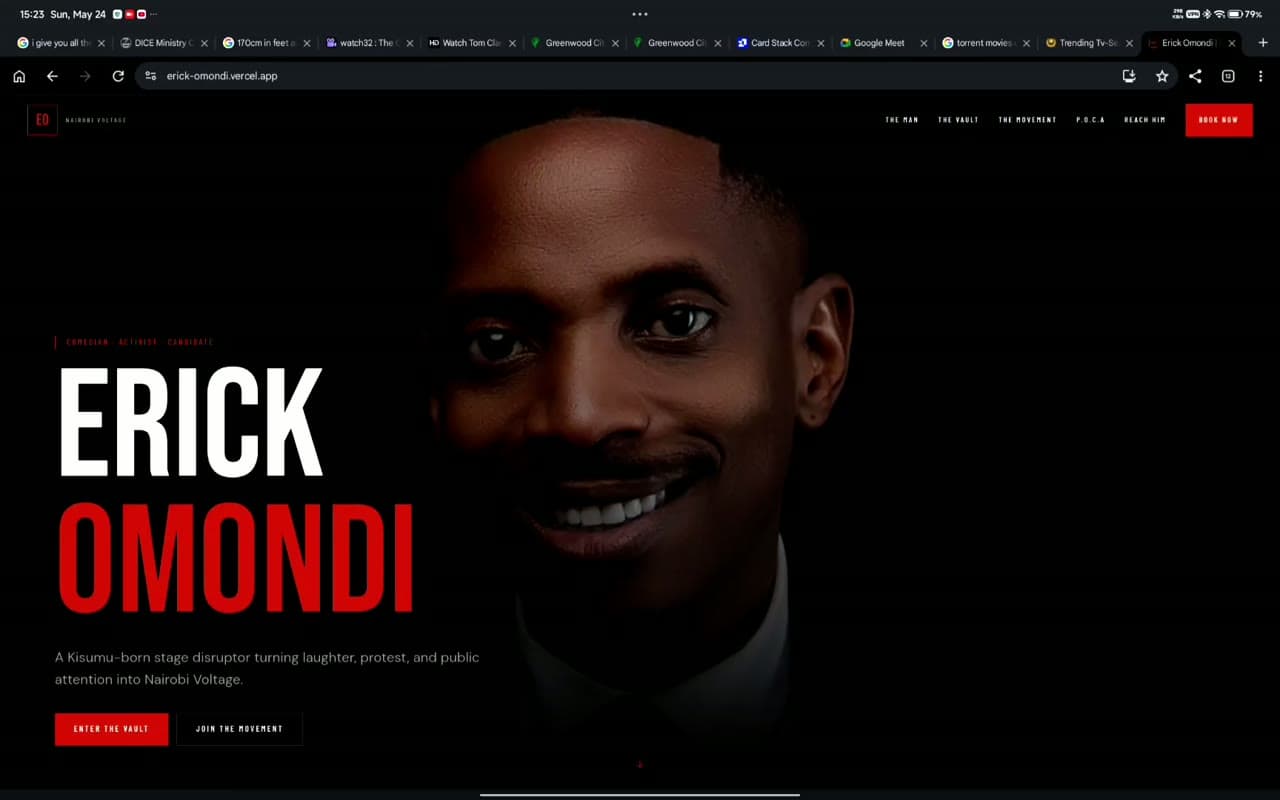Screen dimensions: 1280x800
Task: Go to the browser home page icon
Action: [x=19, y=76]
